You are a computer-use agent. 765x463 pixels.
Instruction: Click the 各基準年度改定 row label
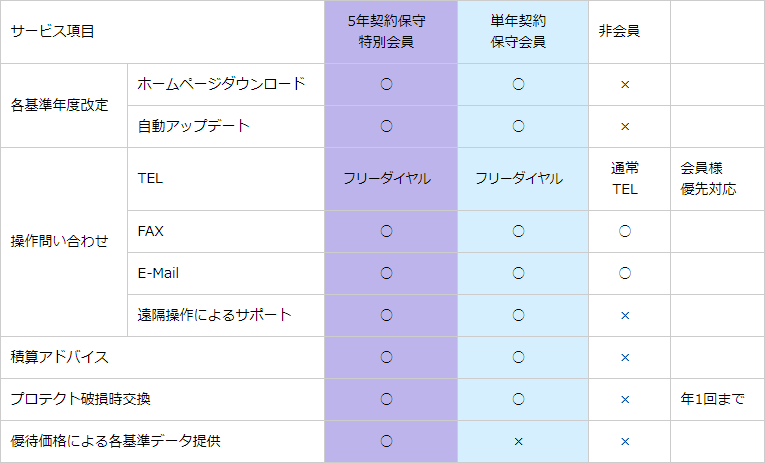[x=59, y=104]
